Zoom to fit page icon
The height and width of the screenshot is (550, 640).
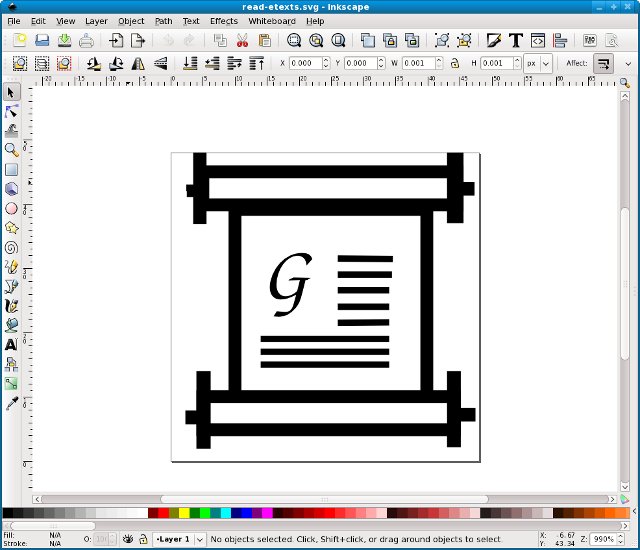(x=338, y=40)
